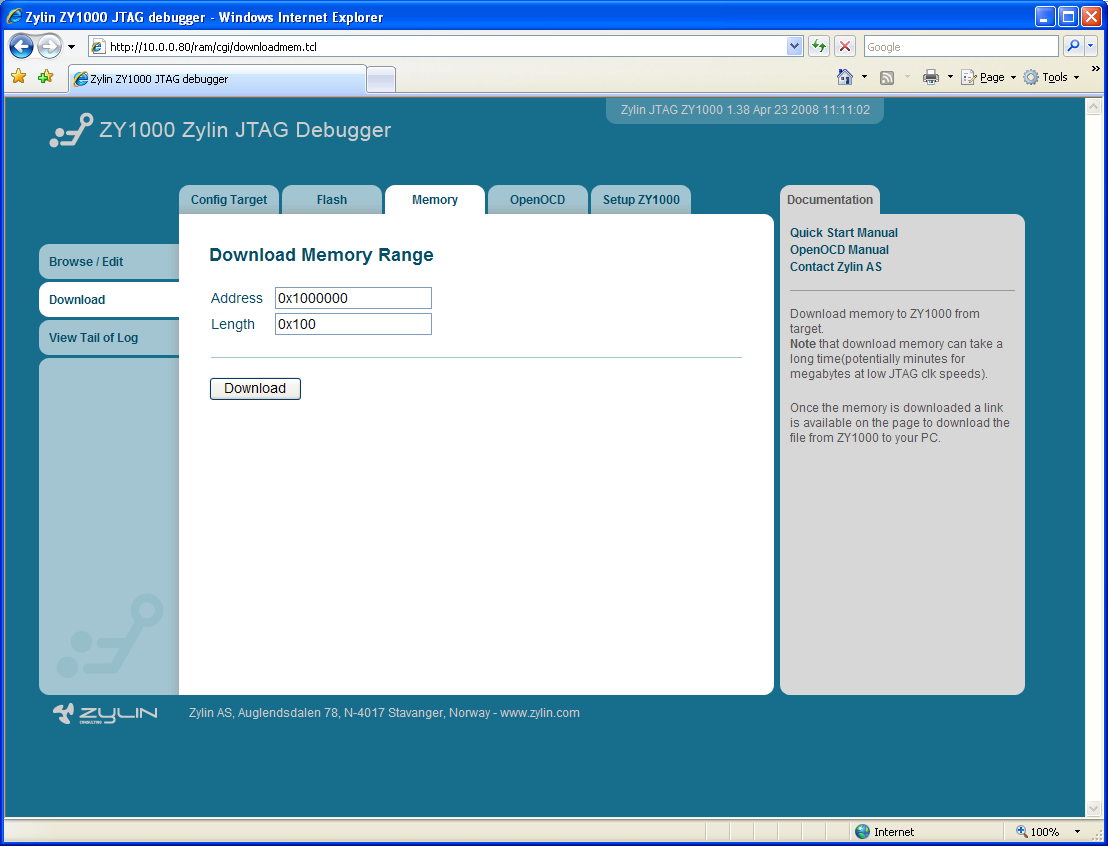Open the Page menu
Screen dimensions: 1108x846
coord(988,77)
